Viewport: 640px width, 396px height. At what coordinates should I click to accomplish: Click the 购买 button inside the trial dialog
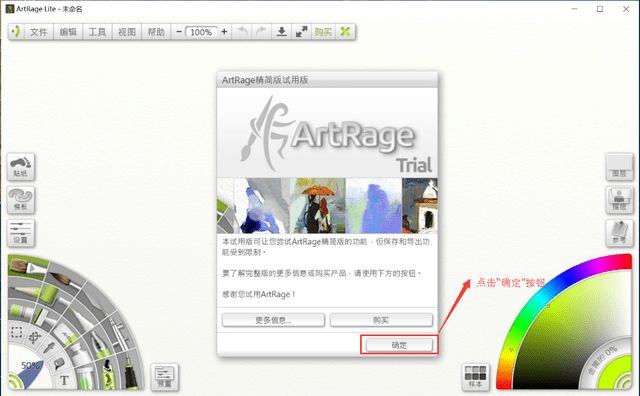point(381,320)
